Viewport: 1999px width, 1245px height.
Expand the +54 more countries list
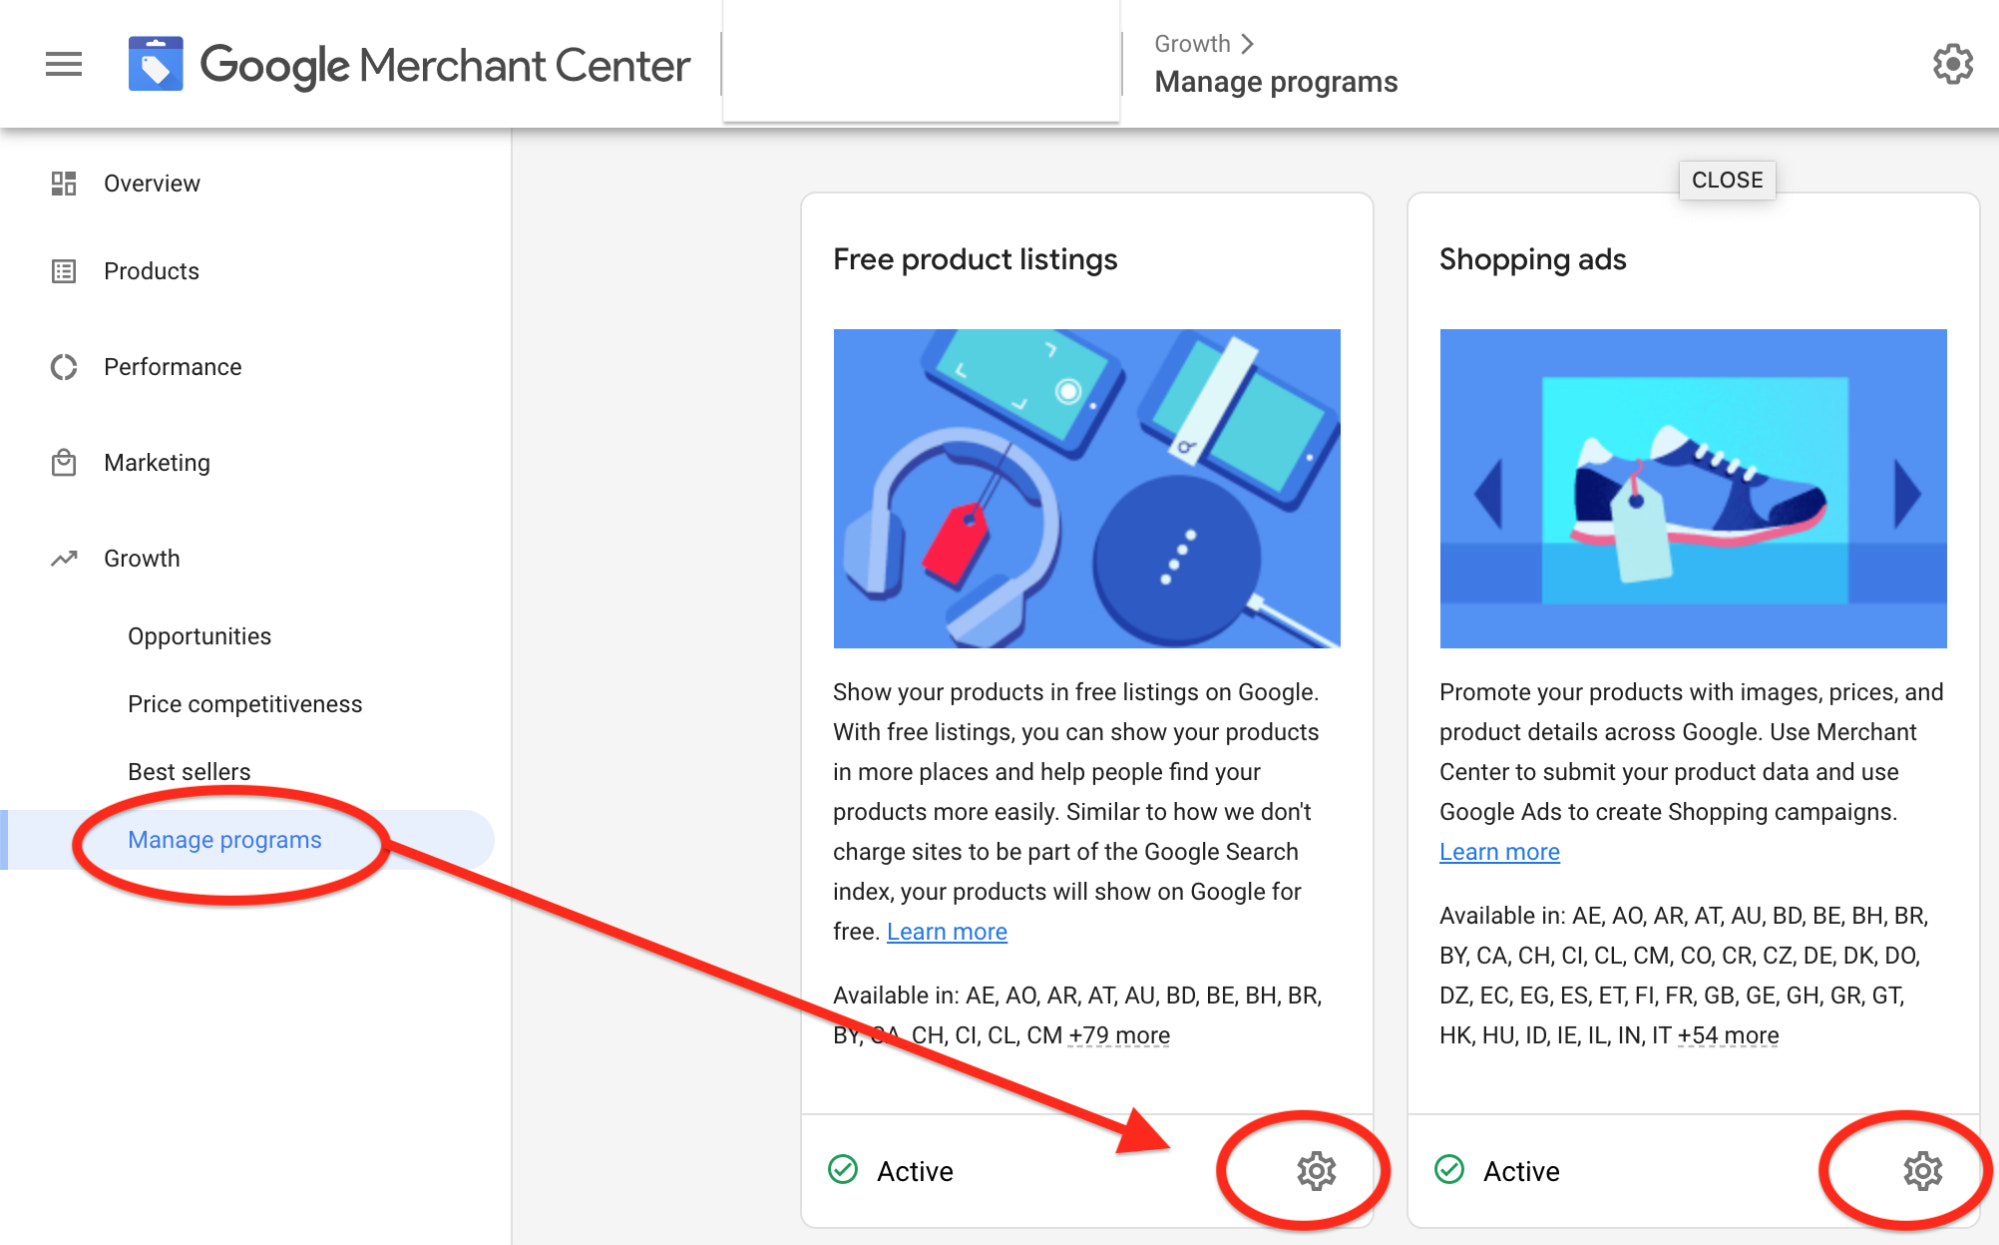tap(1729, 1035)
